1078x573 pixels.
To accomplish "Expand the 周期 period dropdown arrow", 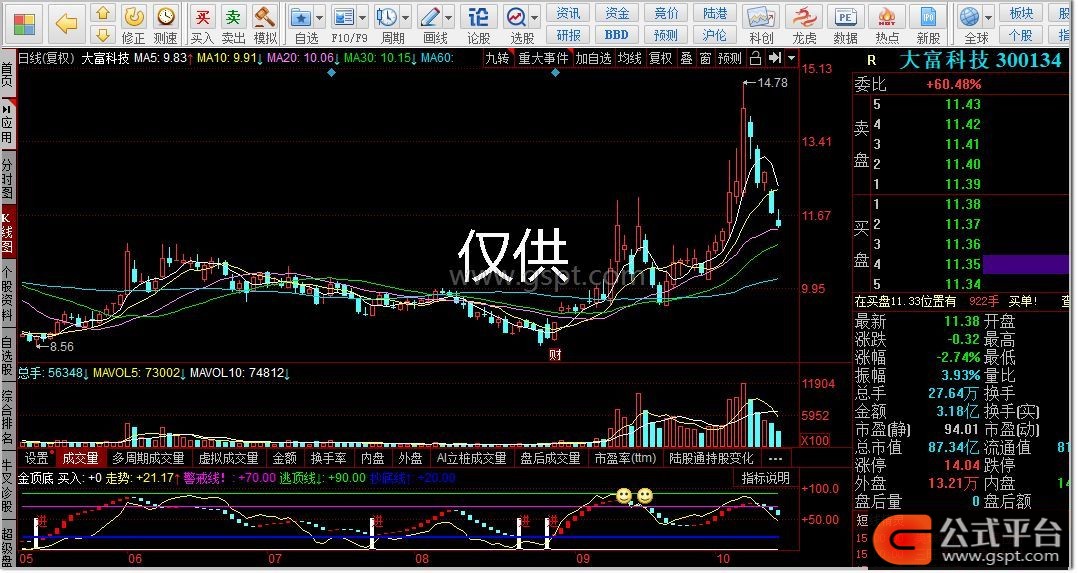I will 406,17.
